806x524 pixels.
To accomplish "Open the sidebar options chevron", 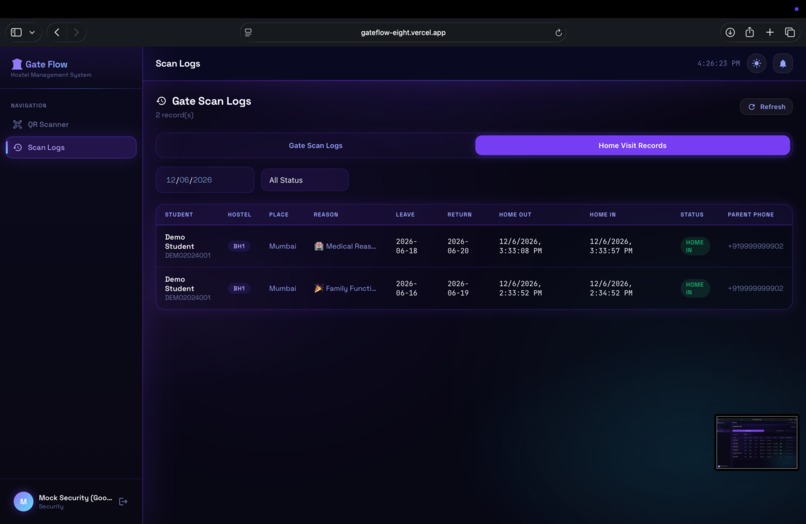I will [32, 32].
